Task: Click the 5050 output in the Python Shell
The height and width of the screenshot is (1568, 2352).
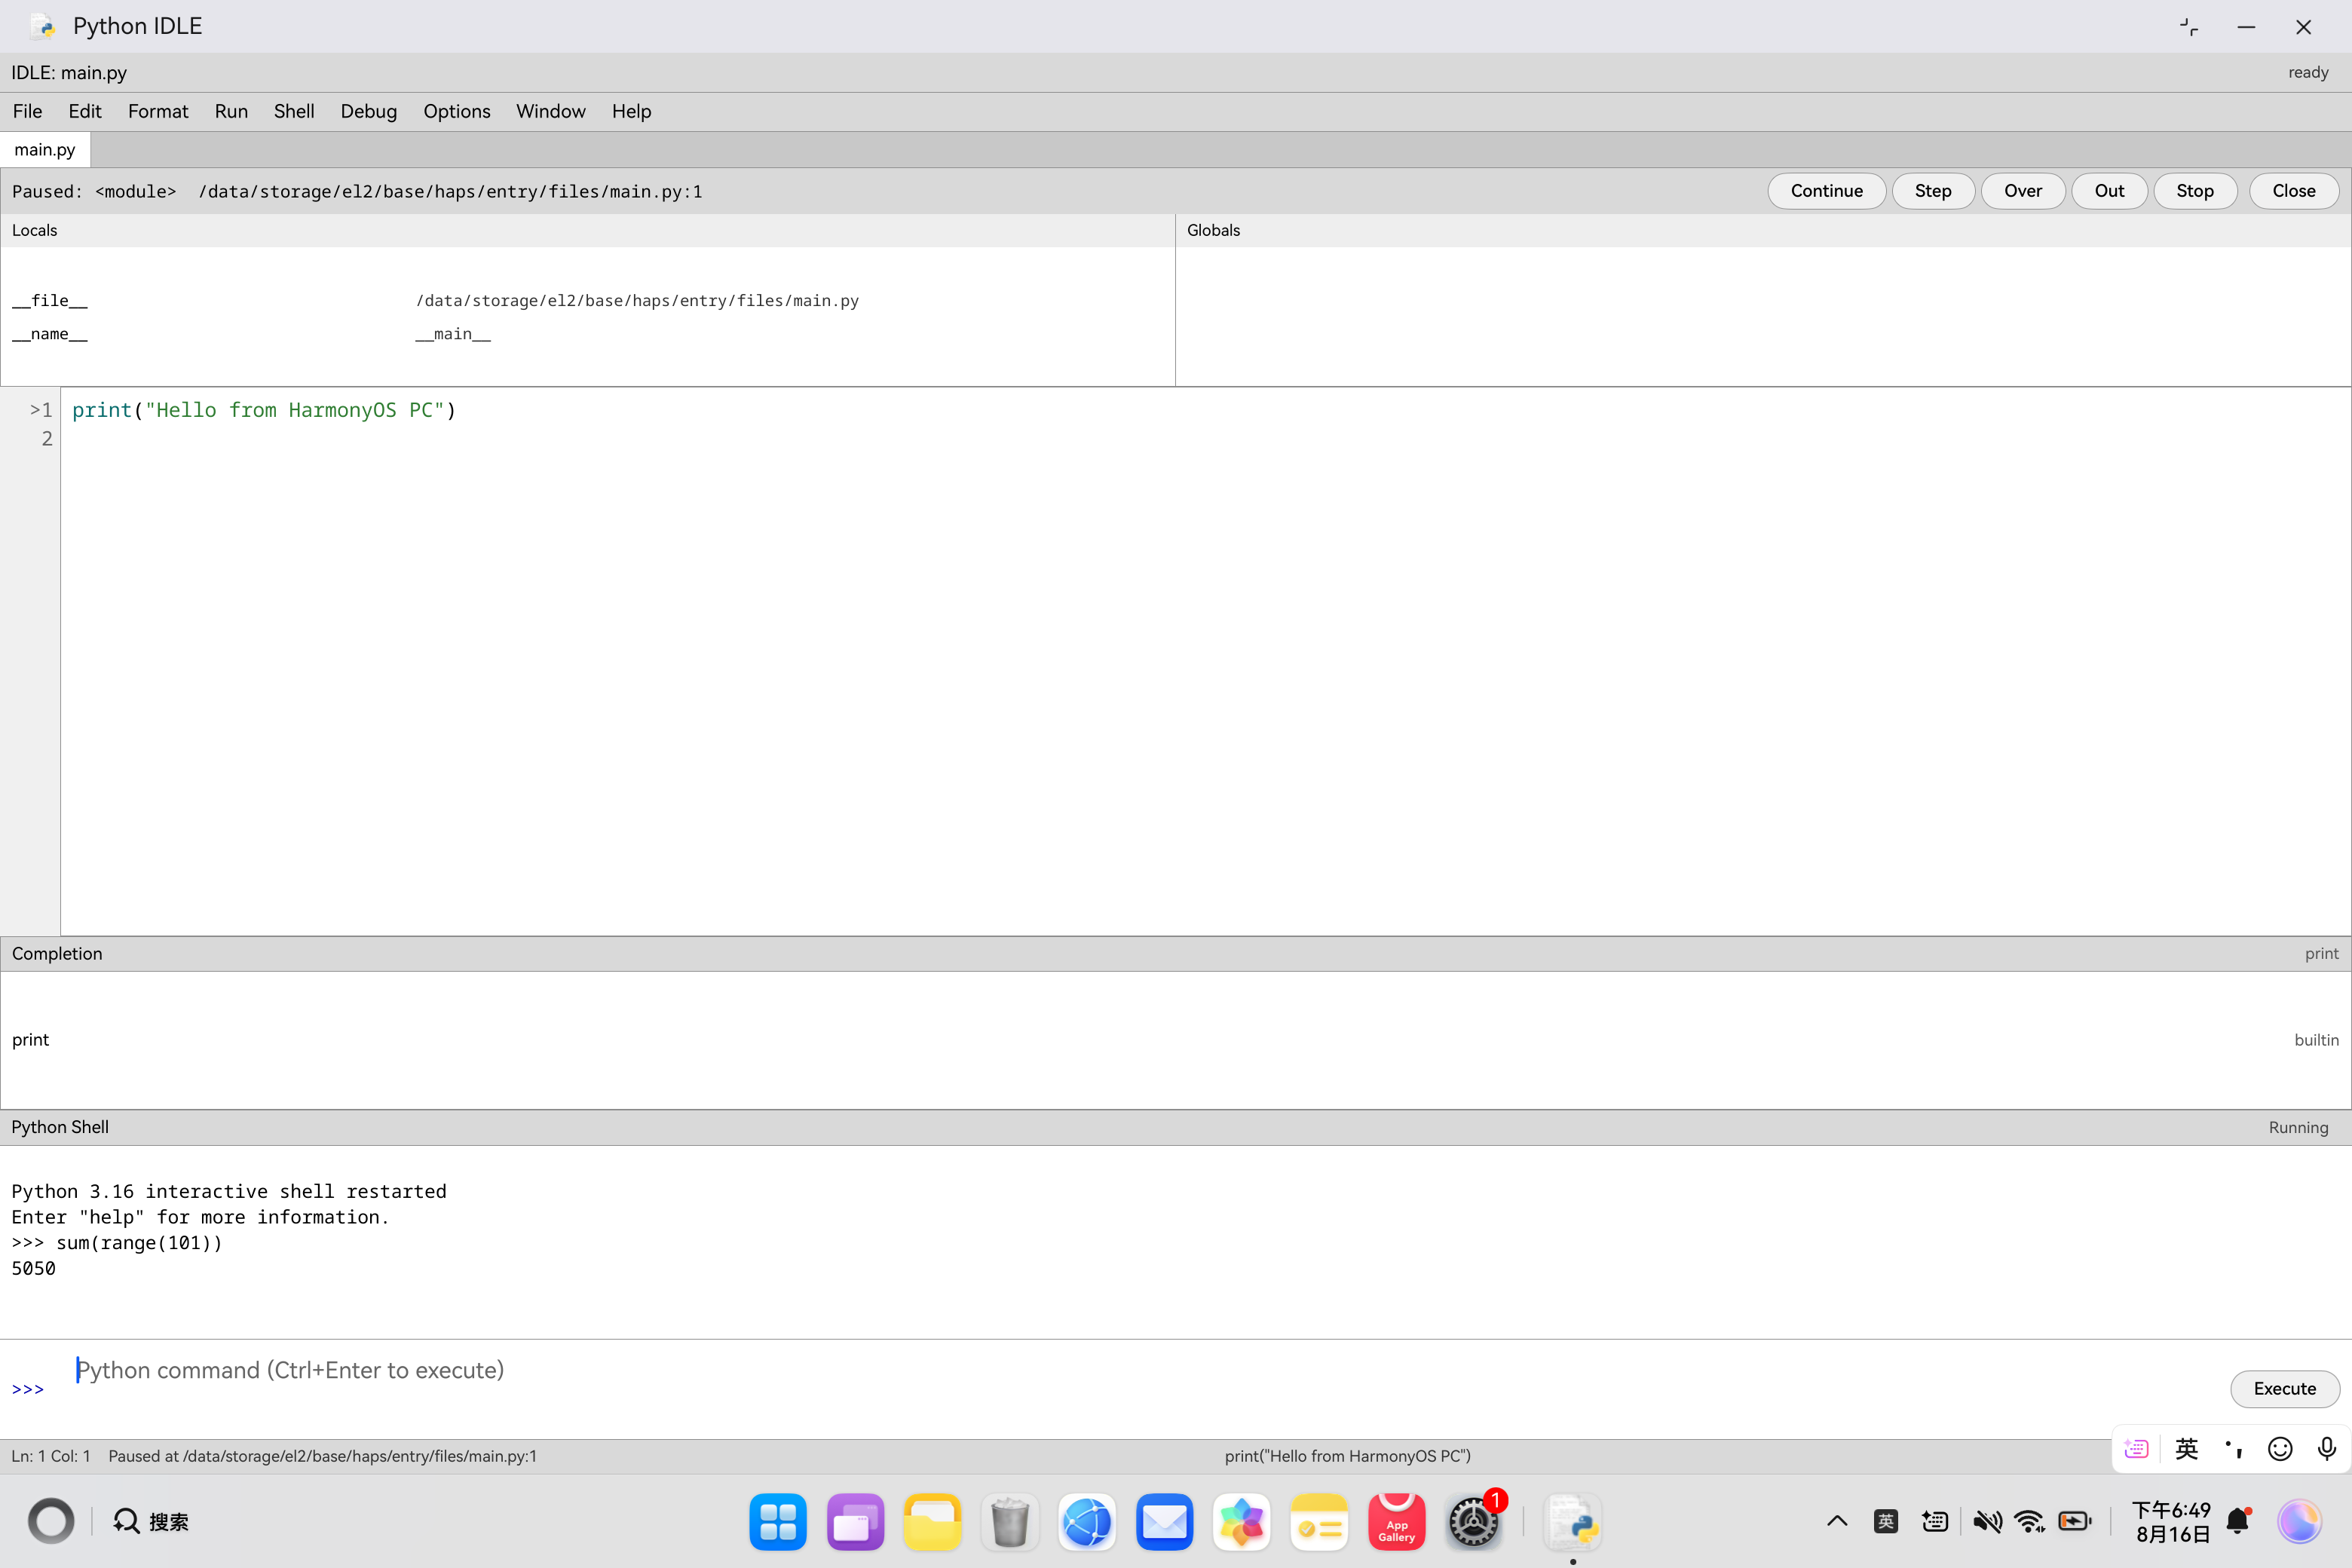Action: tap(34, 1268)
